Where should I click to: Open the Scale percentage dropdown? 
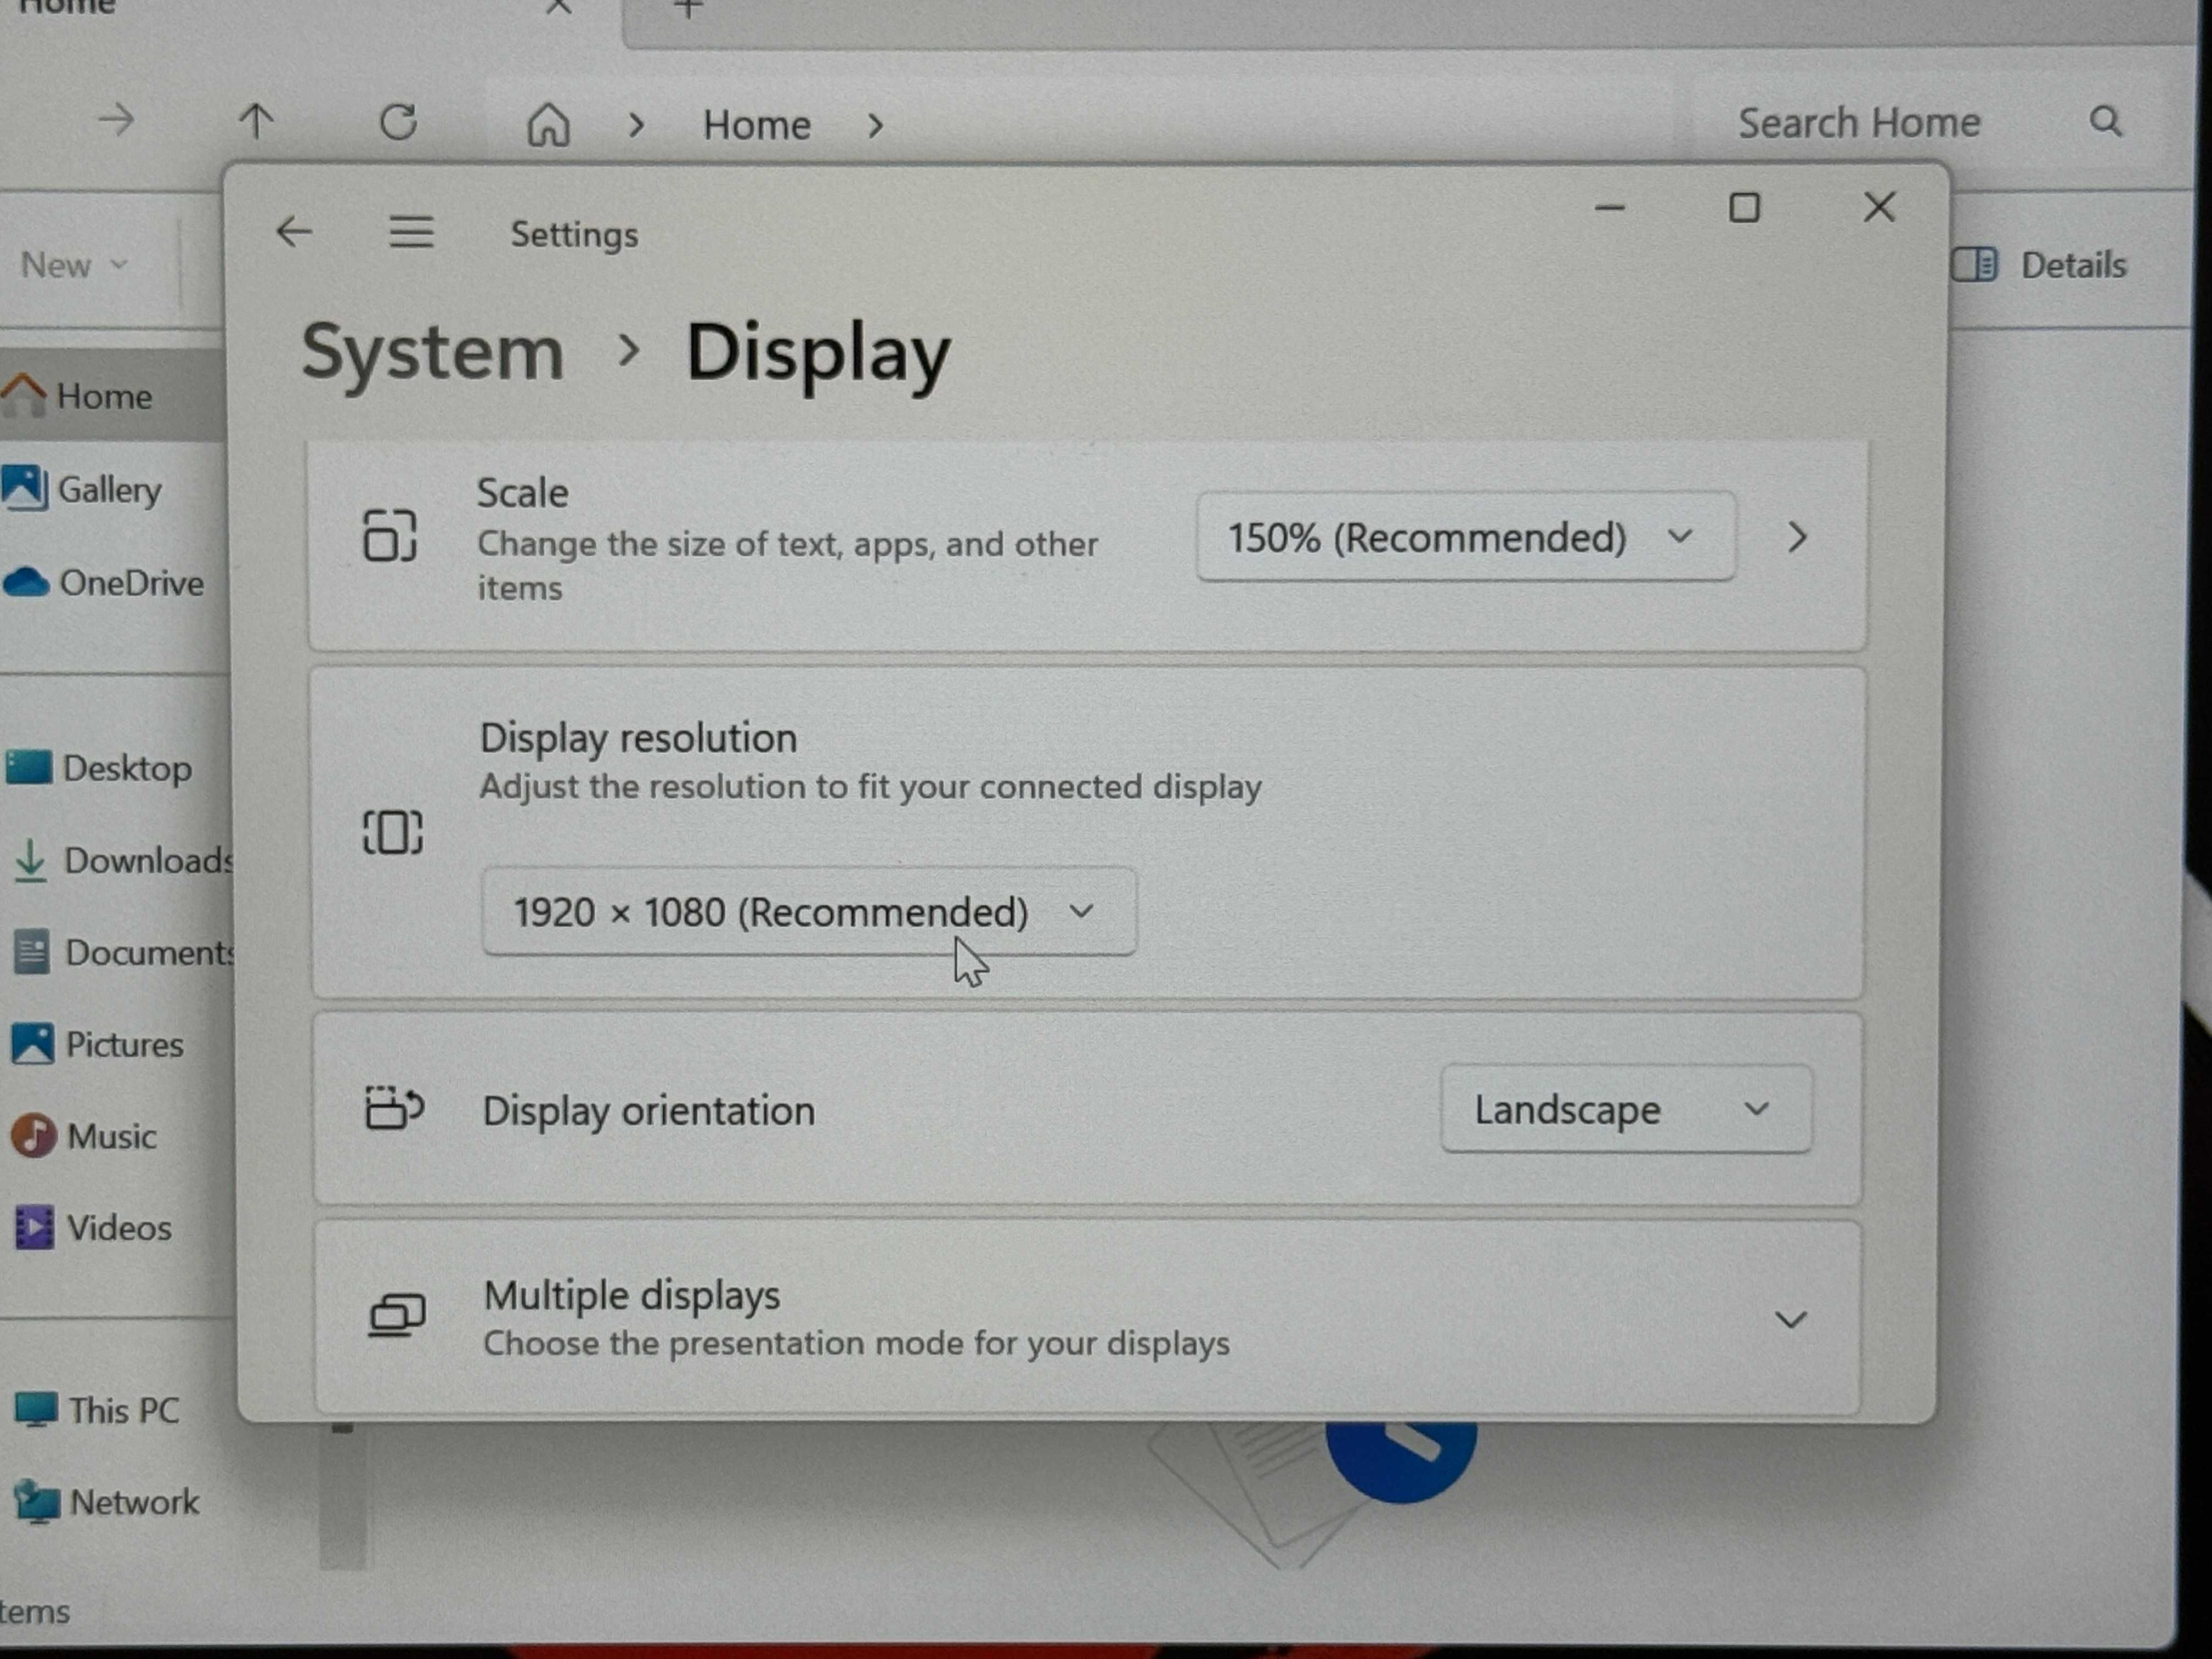[1465, 537]
